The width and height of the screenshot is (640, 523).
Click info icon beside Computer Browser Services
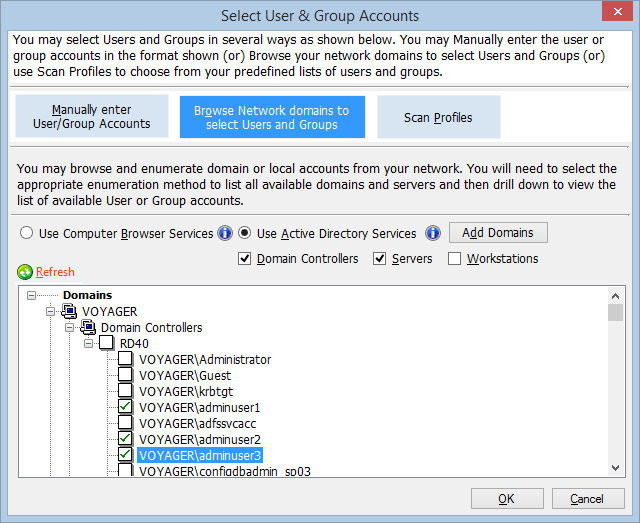click(225, 234)
